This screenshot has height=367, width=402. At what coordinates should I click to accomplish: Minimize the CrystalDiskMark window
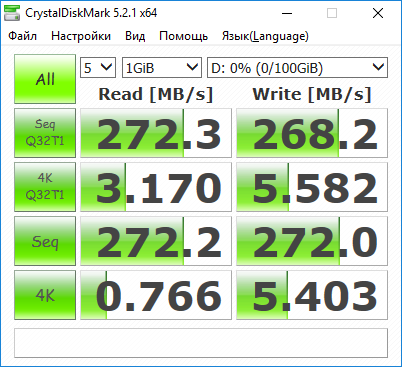287,13
